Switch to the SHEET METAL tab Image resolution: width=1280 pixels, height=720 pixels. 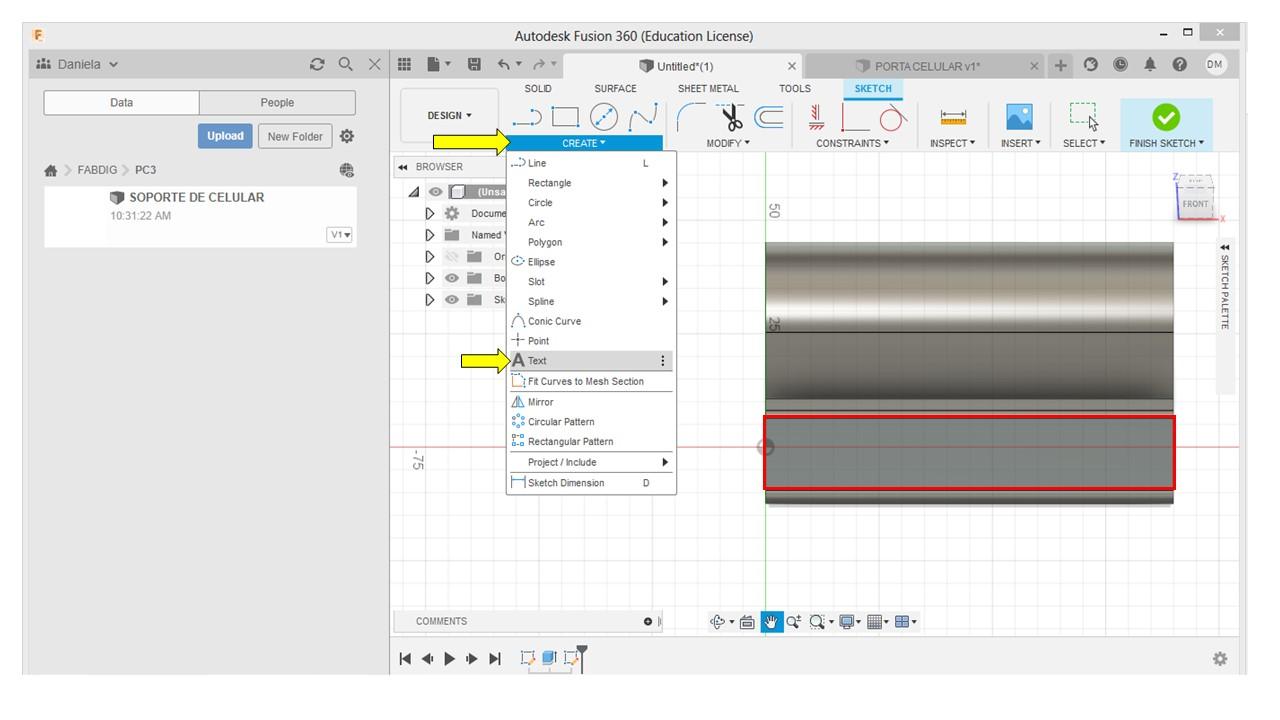[x=708, y=89]
